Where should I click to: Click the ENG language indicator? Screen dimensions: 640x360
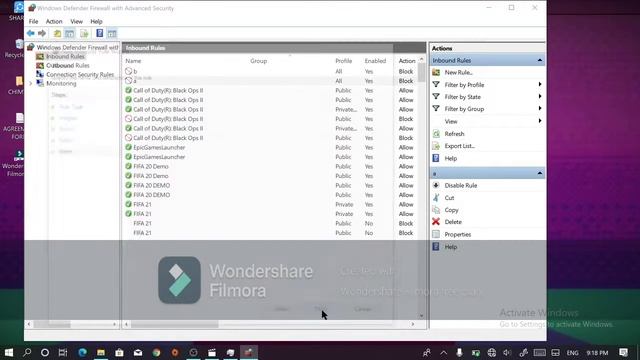tap(572, 353)
